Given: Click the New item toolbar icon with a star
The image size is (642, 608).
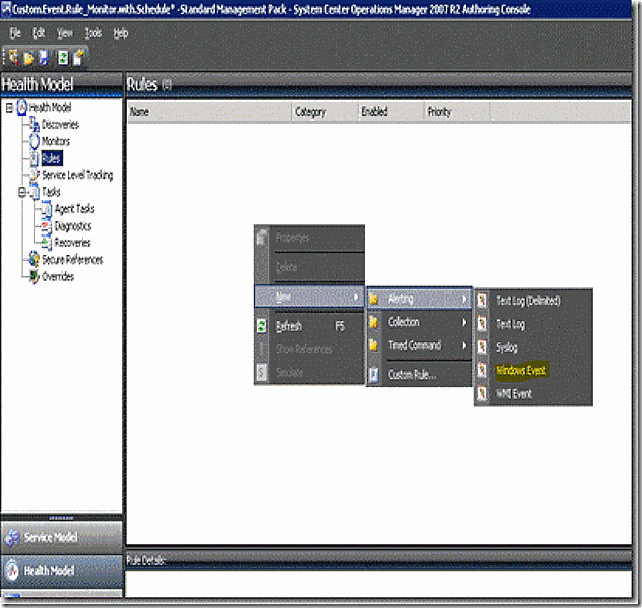Looking at the screenshot, I should point(78,58).
